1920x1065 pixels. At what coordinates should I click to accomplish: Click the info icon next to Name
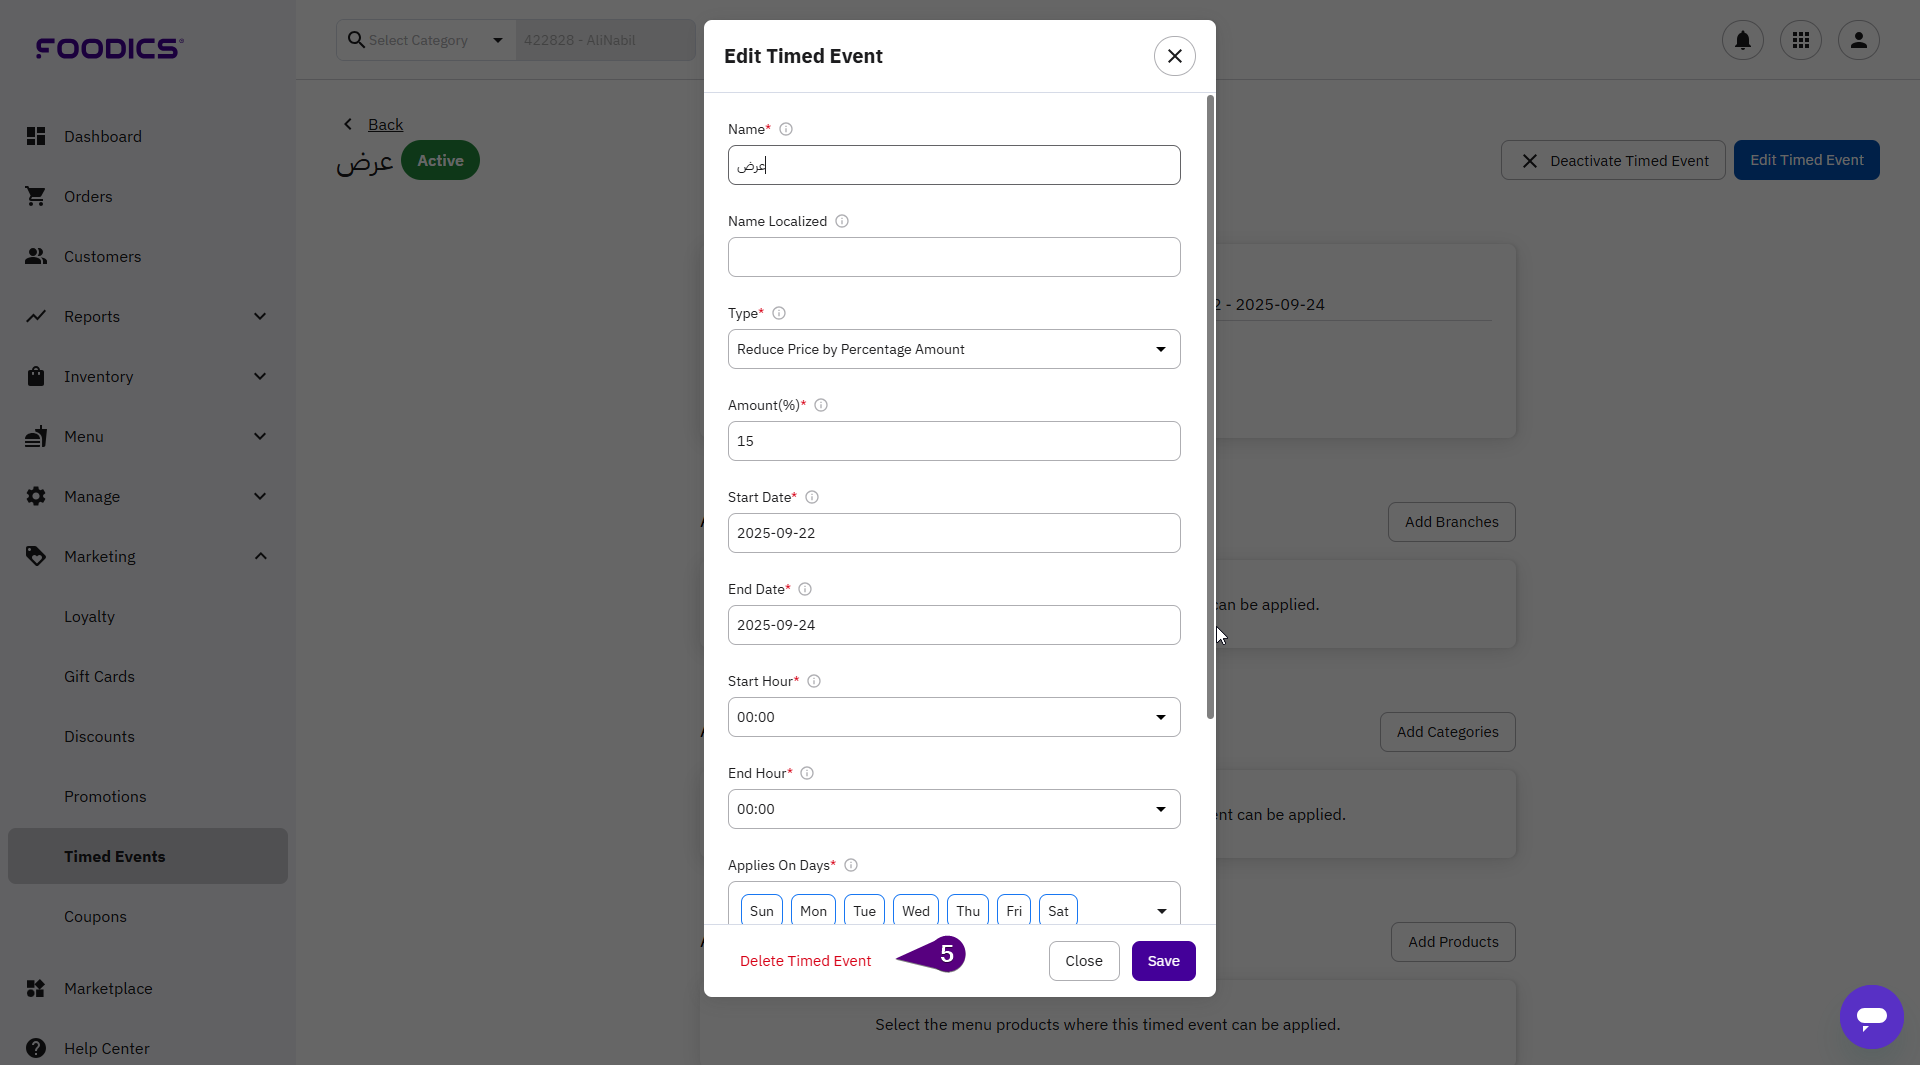[x=786, y=129]
